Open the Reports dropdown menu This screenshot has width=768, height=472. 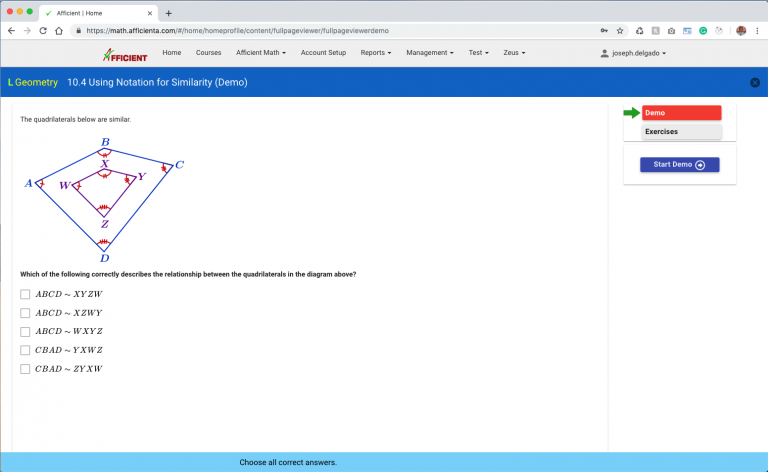click(x=376, y=52)
